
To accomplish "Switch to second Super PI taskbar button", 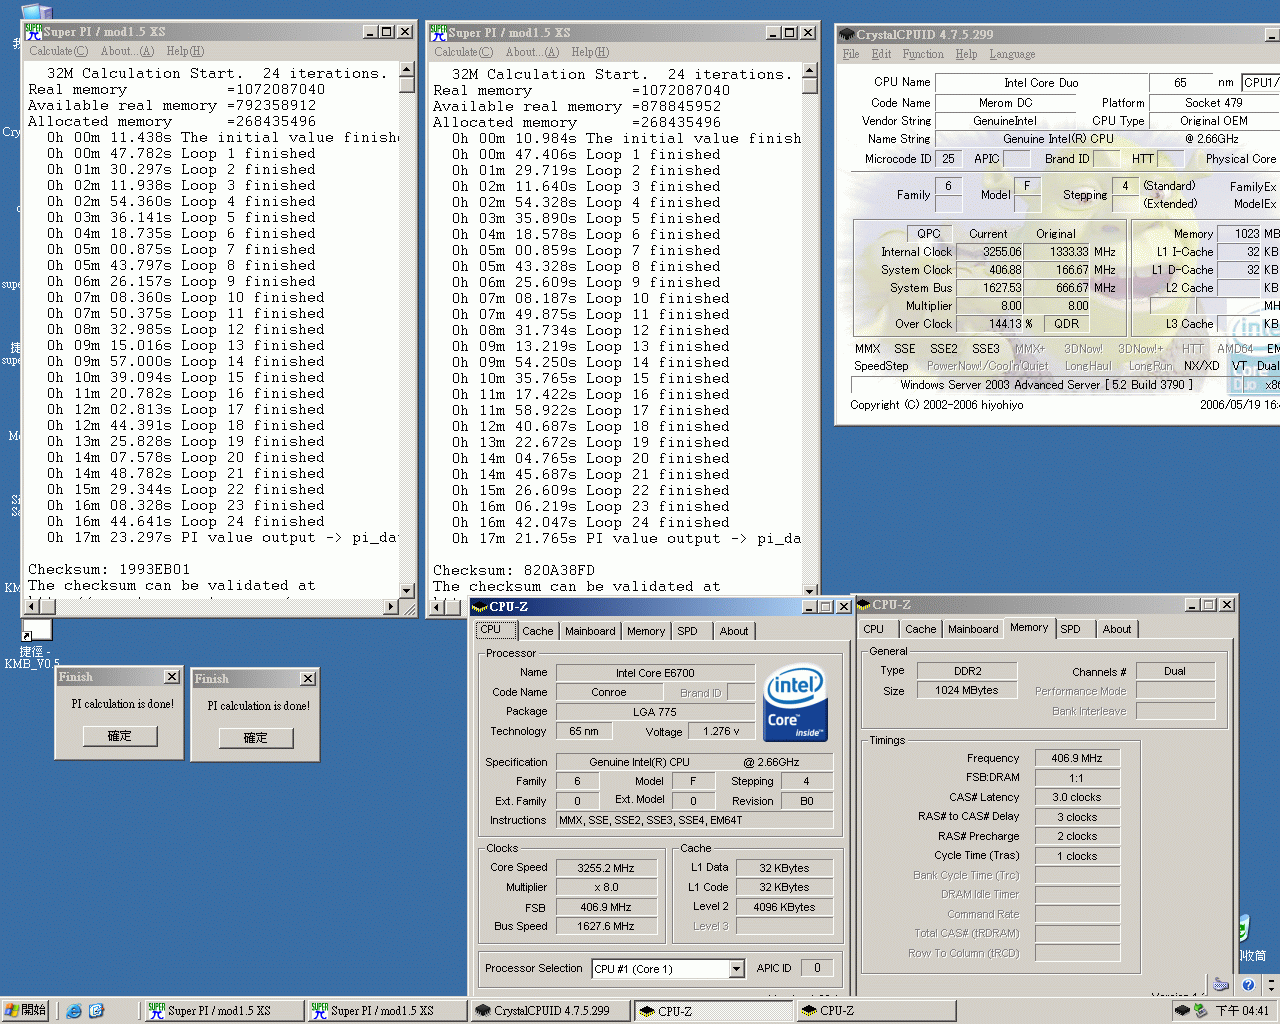I will coord(385,1011).
